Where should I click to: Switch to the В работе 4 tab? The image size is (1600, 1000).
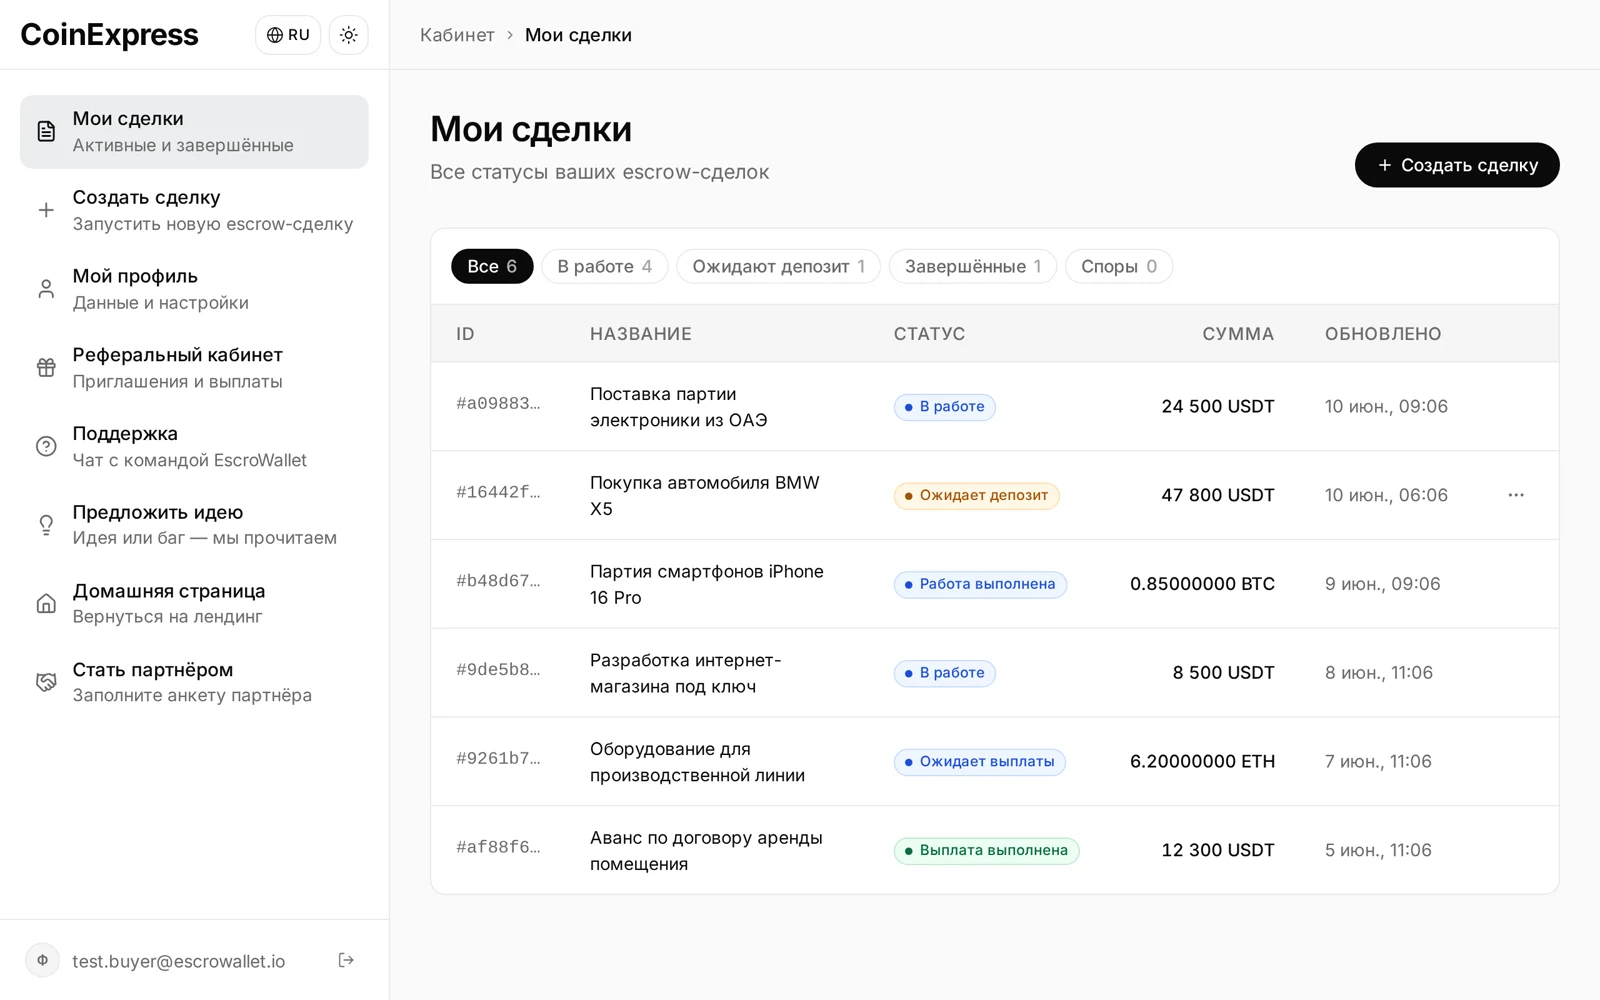pyautogui.click(x=605, y=266)
